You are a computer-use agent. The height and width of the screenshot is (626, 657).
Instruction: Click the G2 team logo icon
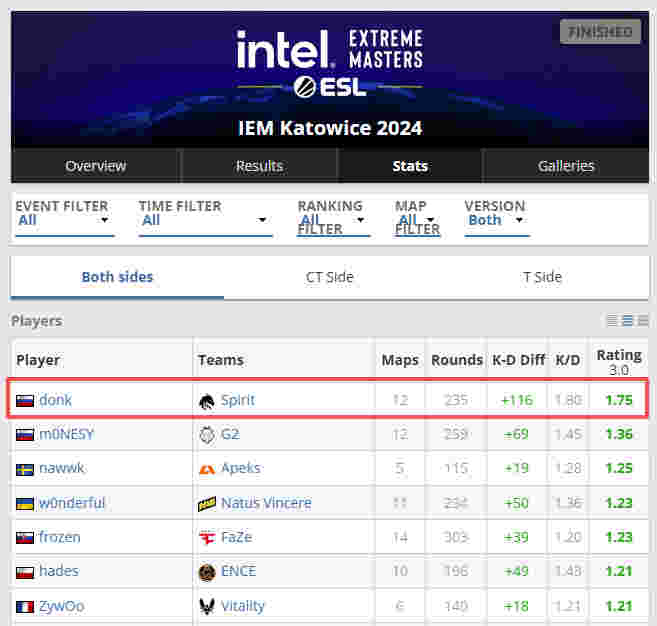click(x=206, y=435)
